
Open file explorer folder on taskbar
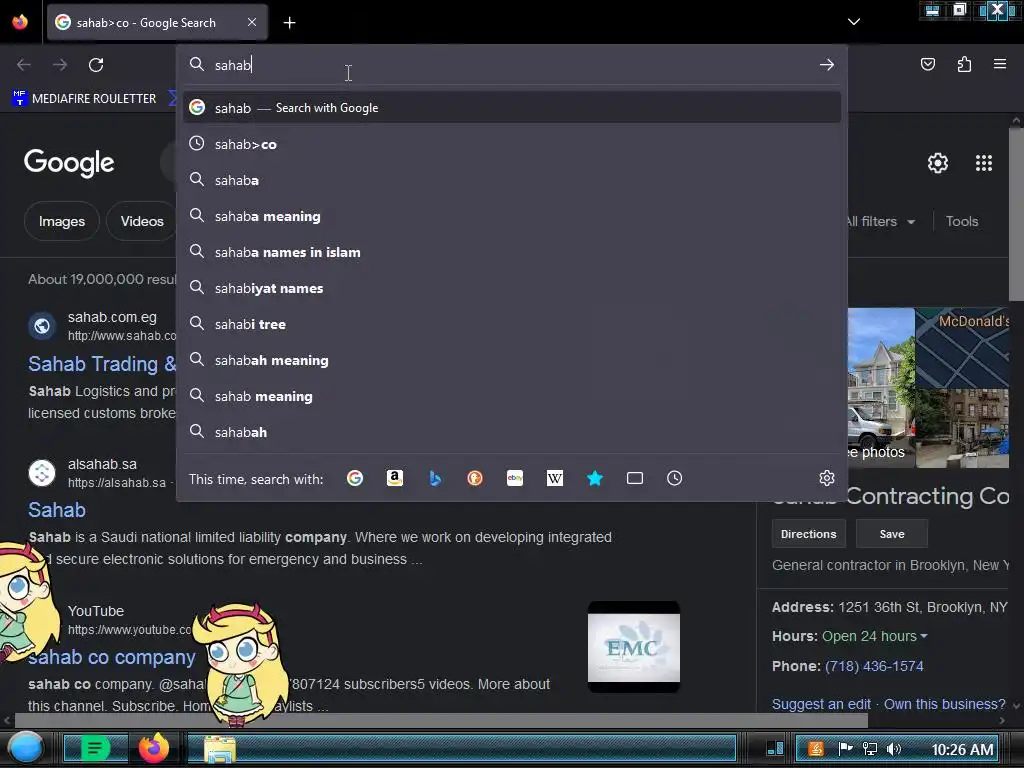coord(220,749)
